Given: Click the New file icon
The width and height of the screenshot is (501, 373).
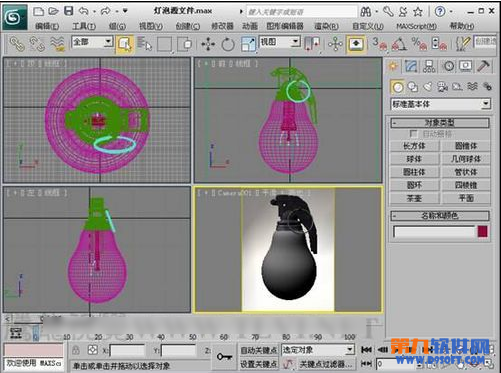Looking at the screenshot, I should [39, 11].
